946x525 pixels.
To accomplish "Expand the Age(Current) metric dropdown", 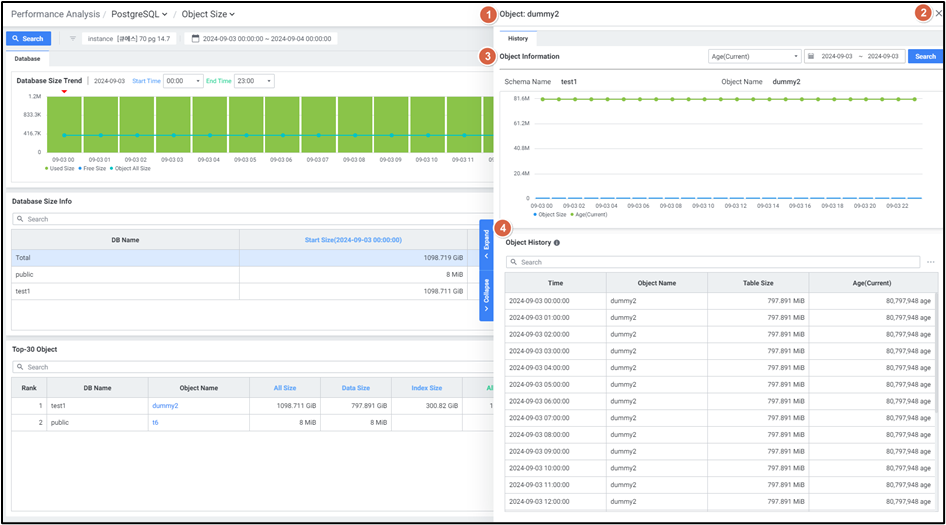I will [754, 57].
